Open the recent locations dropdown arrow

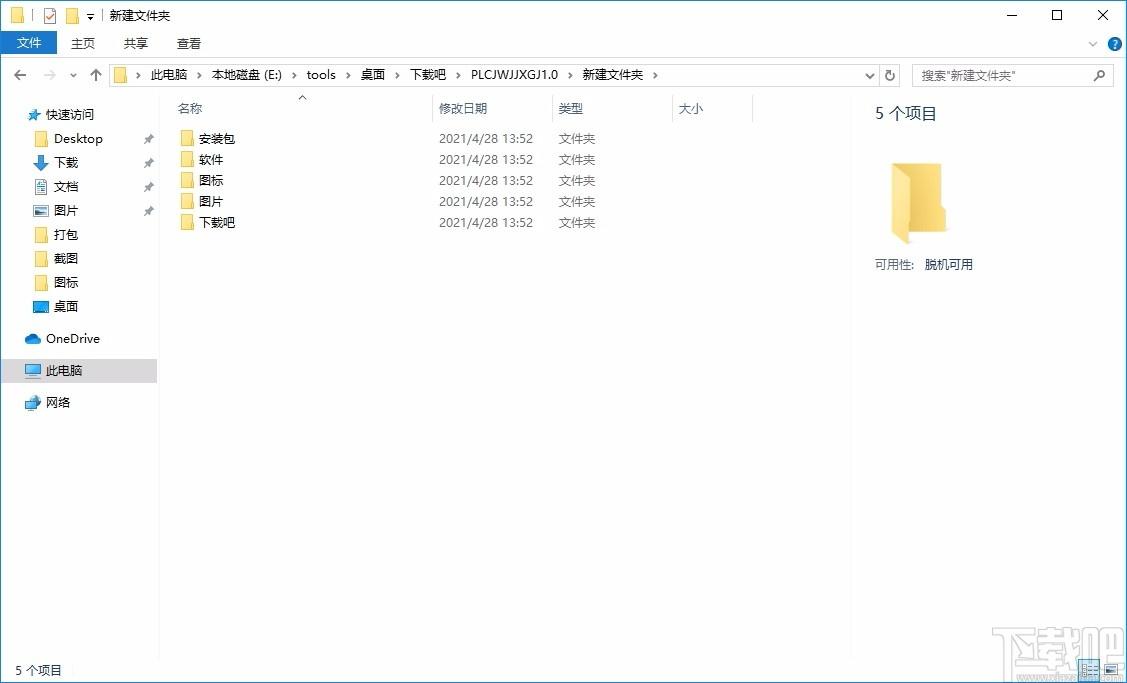click(73, 75)
